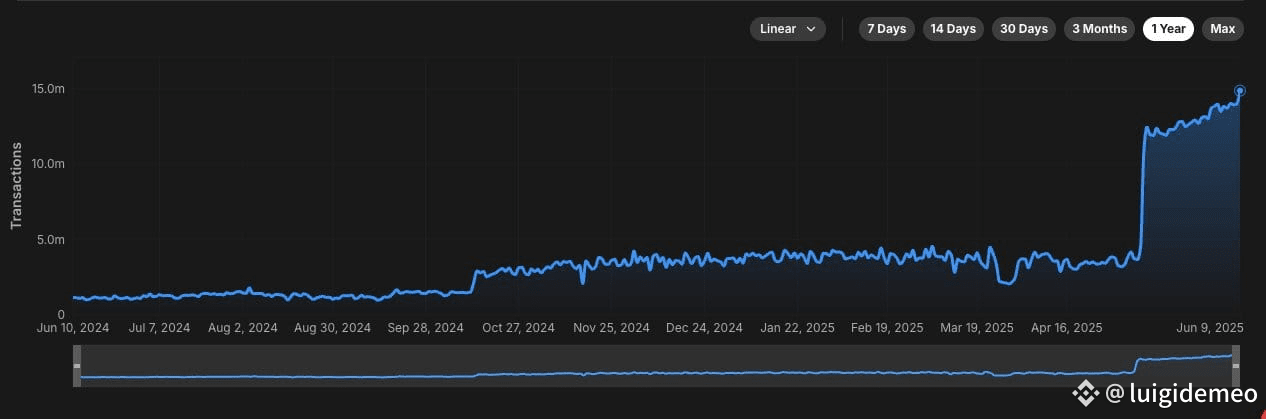The width and height of the screenshot is (1266, 419).
Task: Switch to the 3 Months range
Action: (x=1099, y=29)
